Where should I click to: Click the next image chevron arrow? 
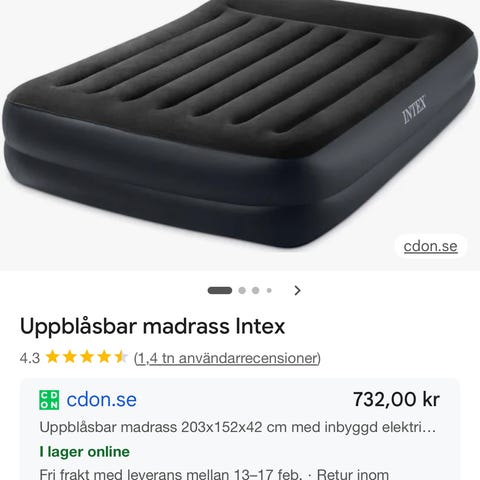point(297,291)
